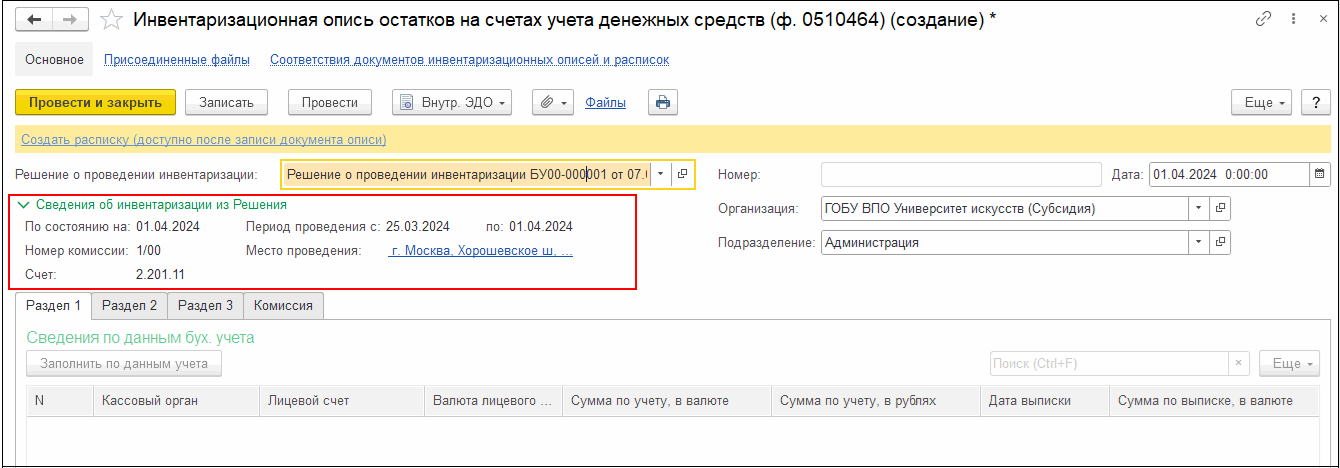
Task: Select the Раздел 3 tab
Action: click(205, 306)
